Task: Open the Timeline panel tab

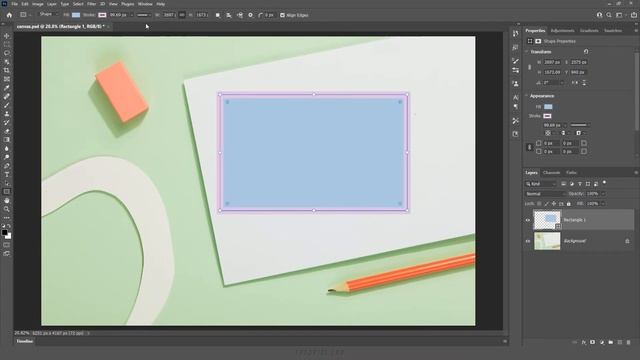Action: point(24,341)
